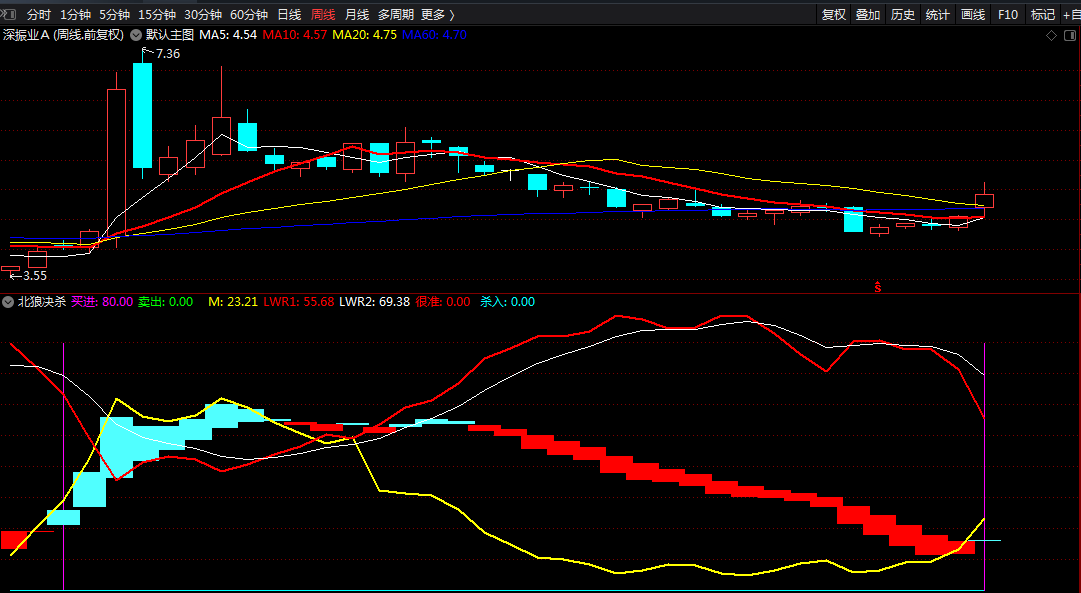This screenshot has height=593, width=1081.
Task: Expand the 更多 periods menu
Action: (438, 14)
